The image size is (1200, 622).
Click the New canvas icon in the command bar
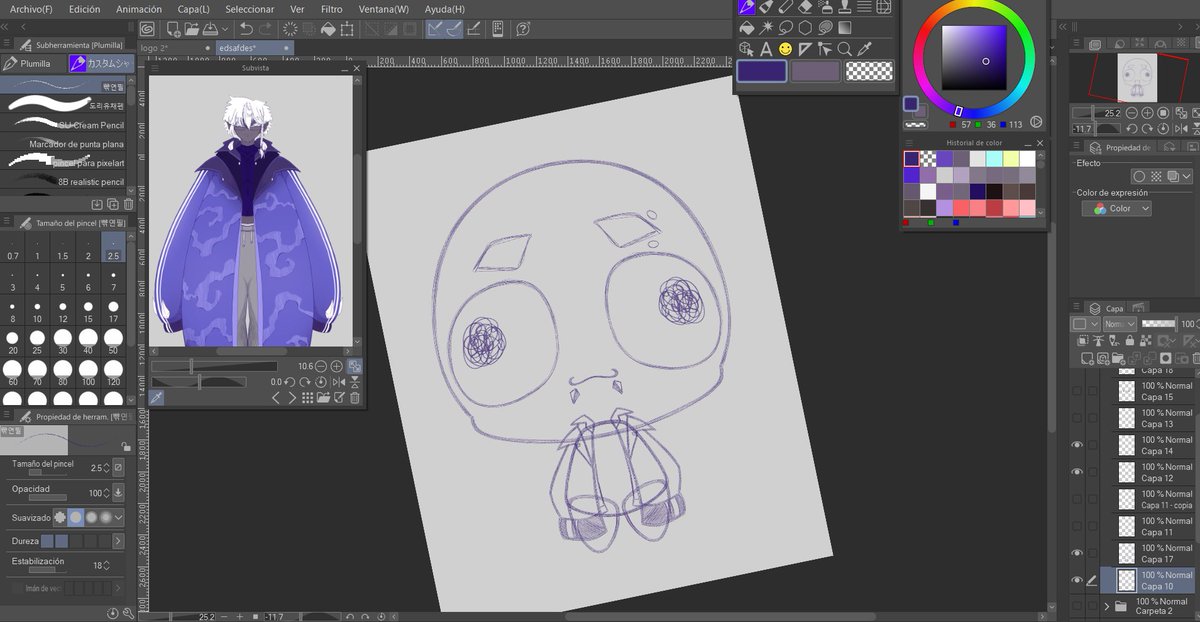point(173,29)
